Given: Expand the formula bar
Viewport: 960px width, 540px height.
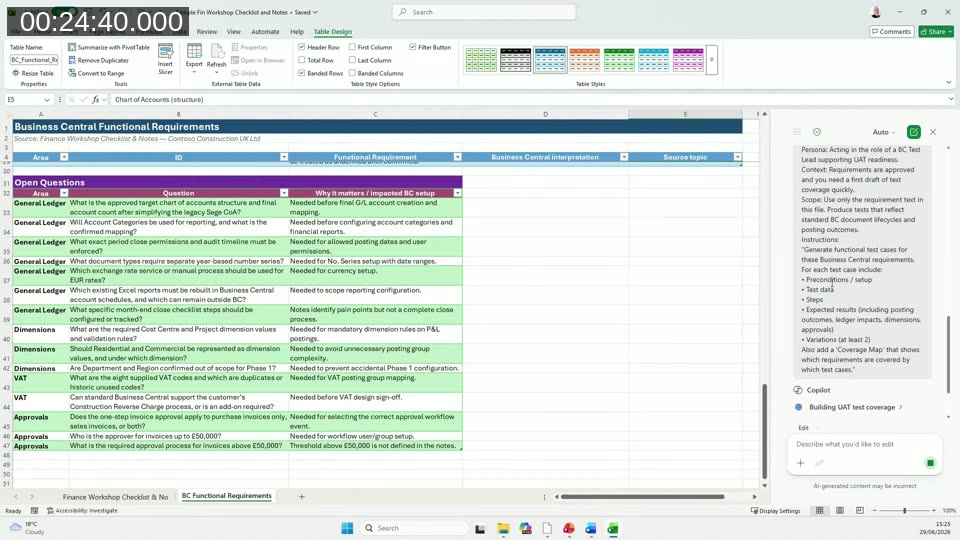Looking at the screenshot, I should point(950,99).
